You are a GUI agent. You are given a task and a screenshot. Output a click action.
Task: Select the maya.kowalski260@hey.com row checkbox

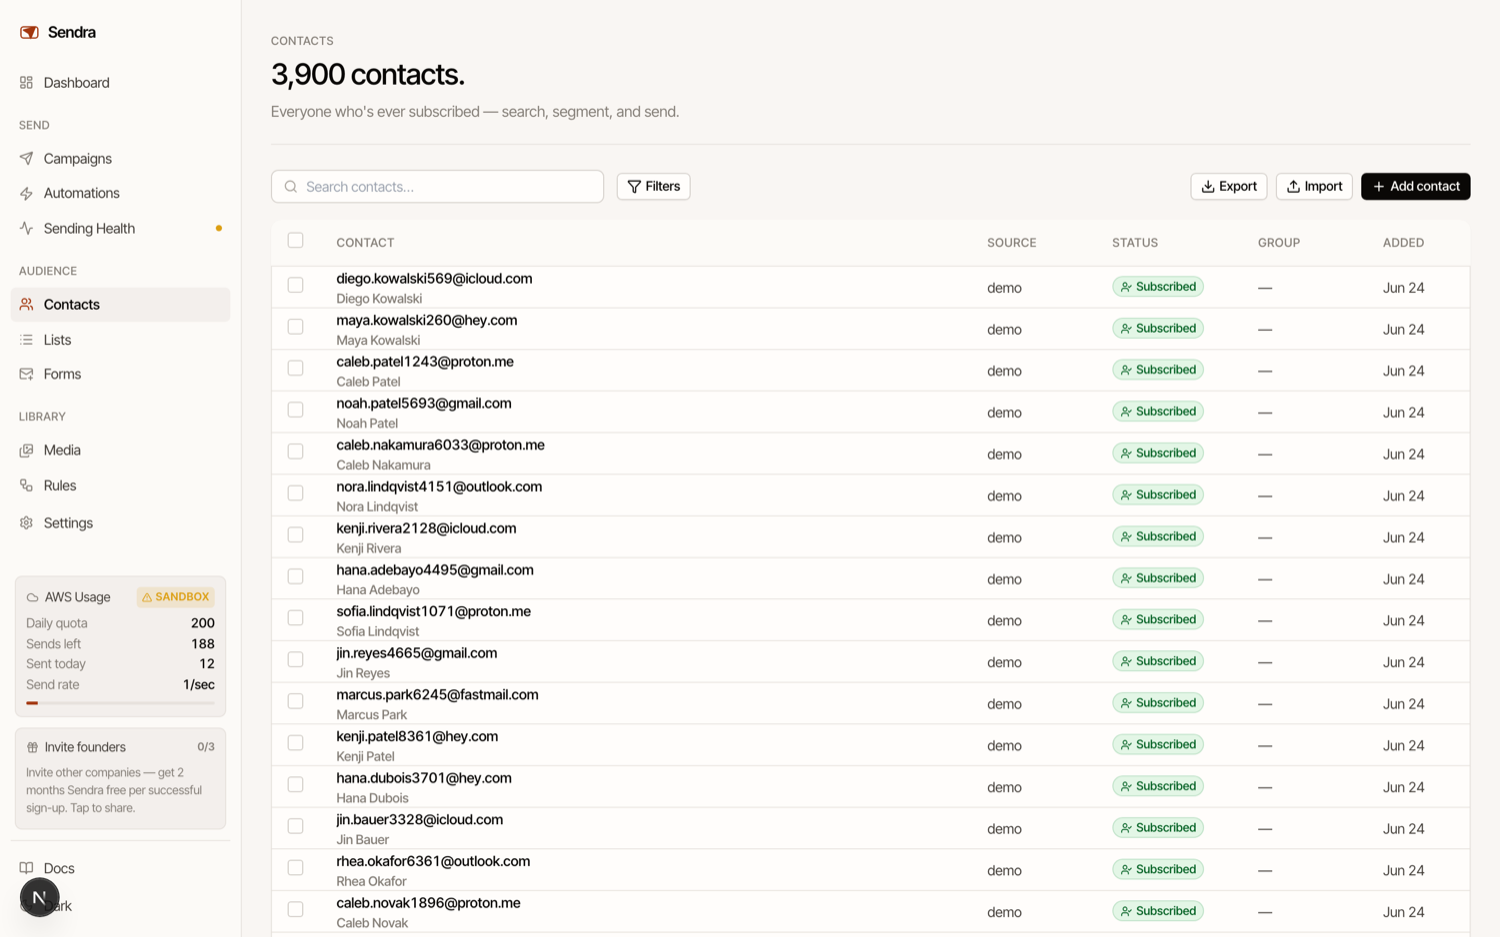(295, 327)
